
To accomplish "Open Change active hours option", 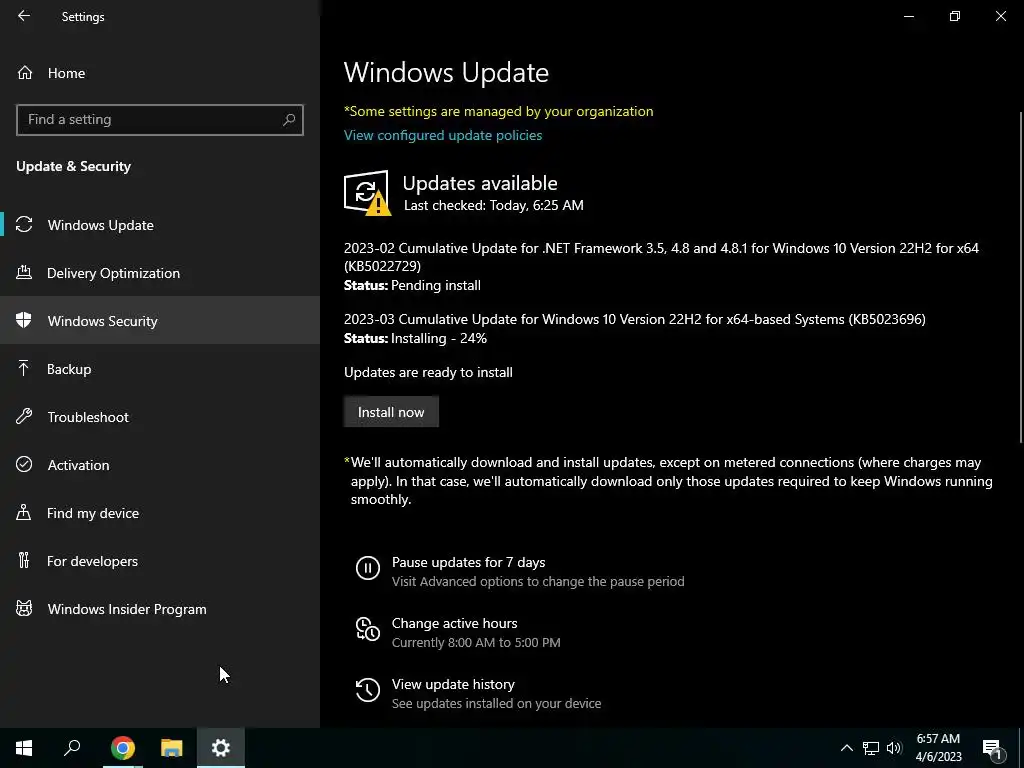I will coord(455,624).
